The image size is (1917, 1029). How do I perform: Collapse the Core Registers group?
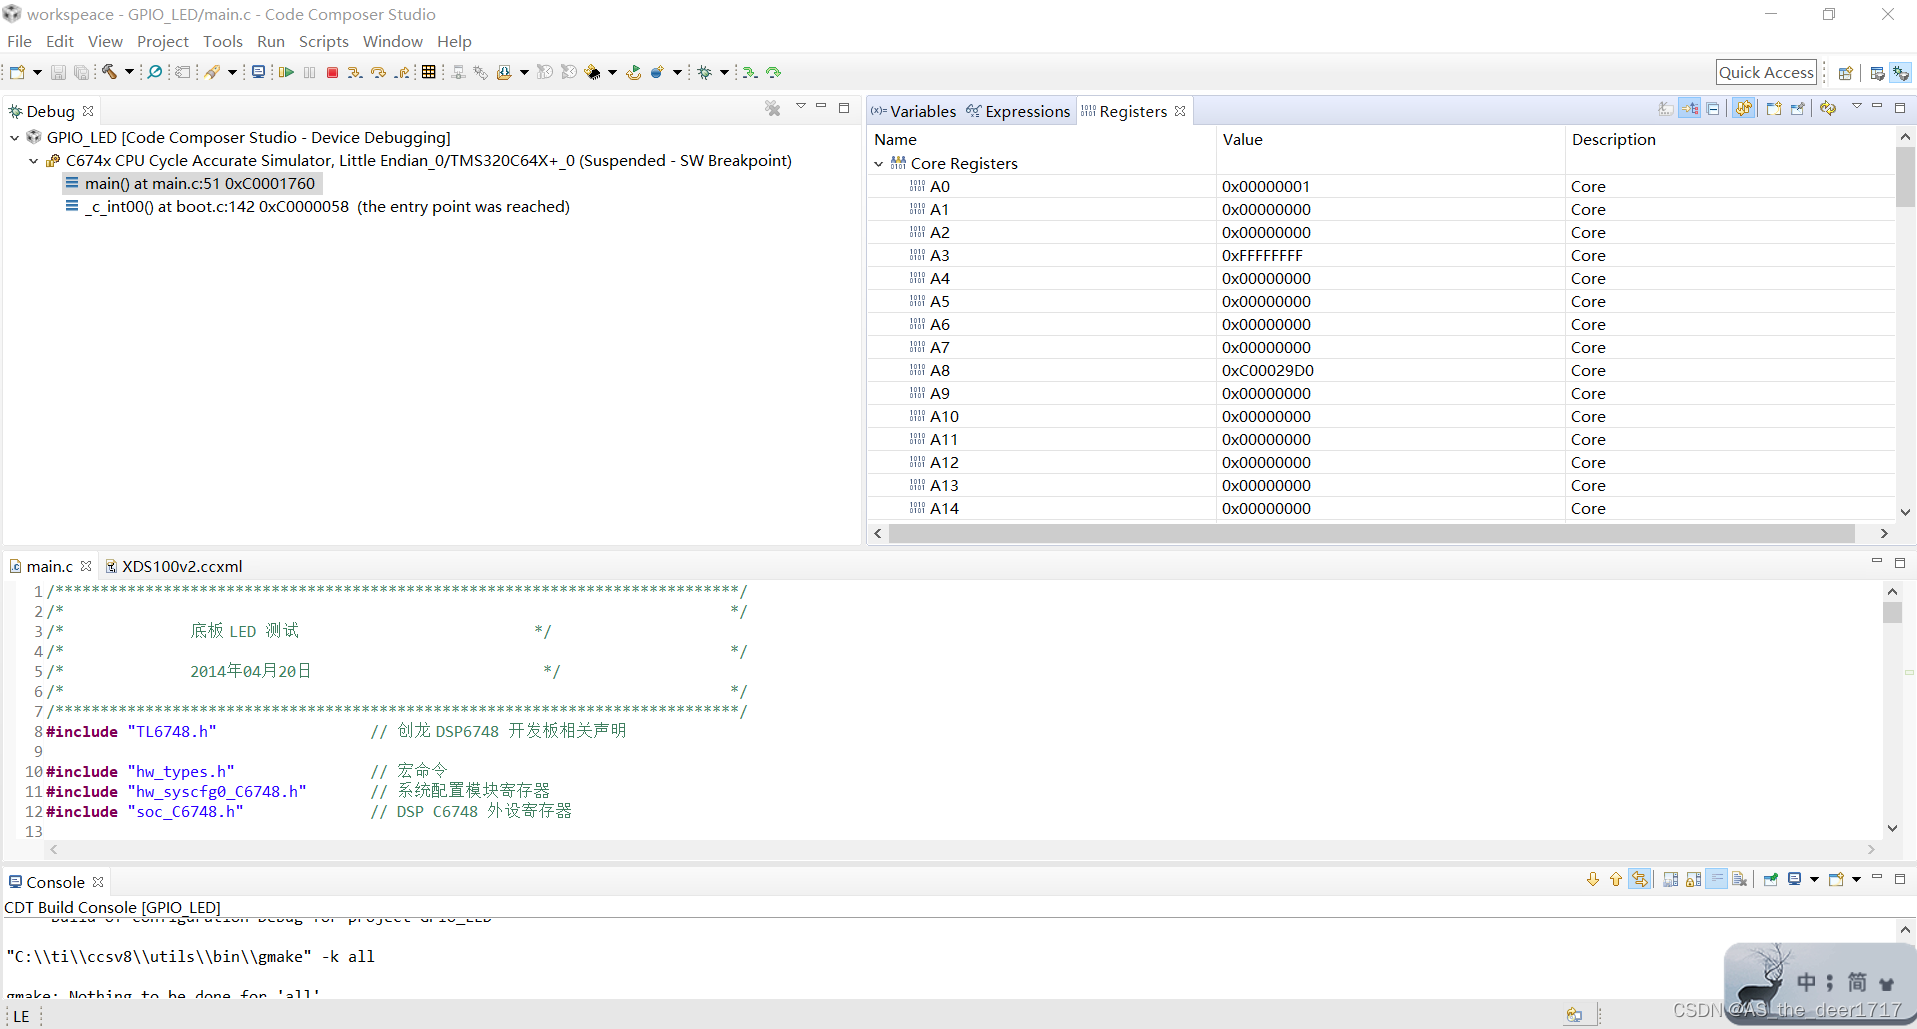[879, 164]
